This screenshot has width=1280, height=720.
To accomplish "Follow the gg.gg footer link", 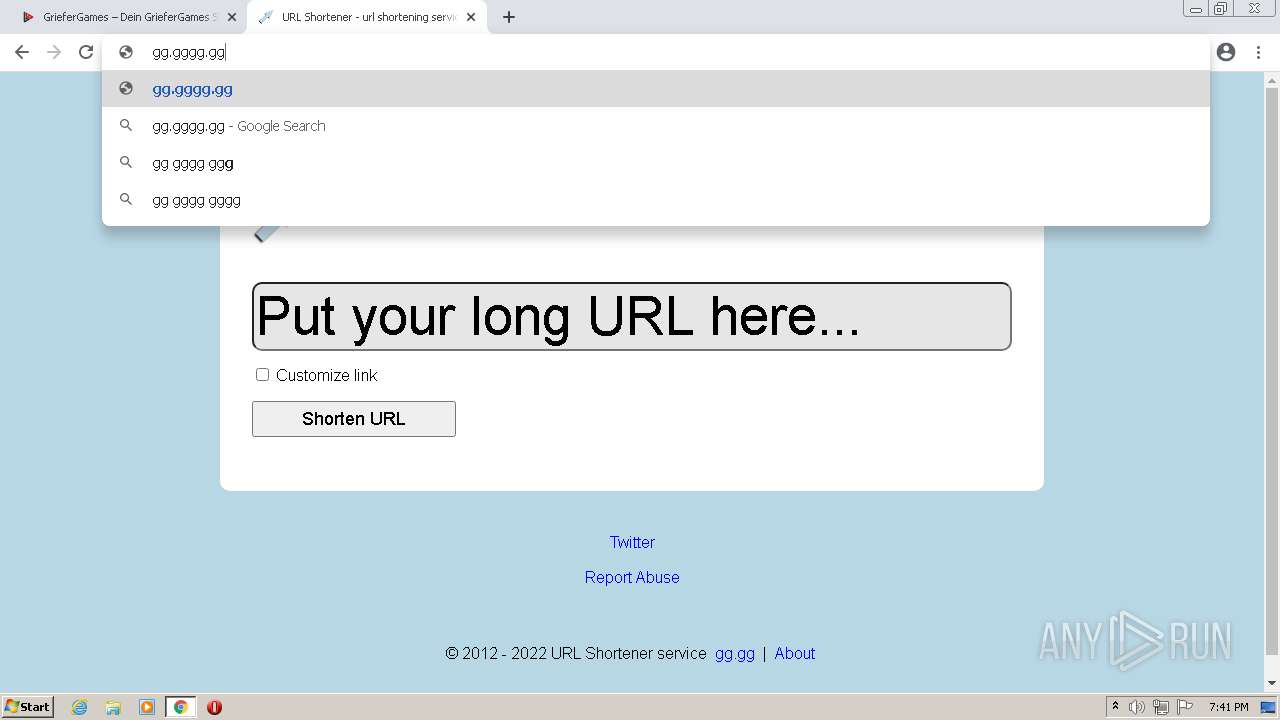I will click(735, 653).
